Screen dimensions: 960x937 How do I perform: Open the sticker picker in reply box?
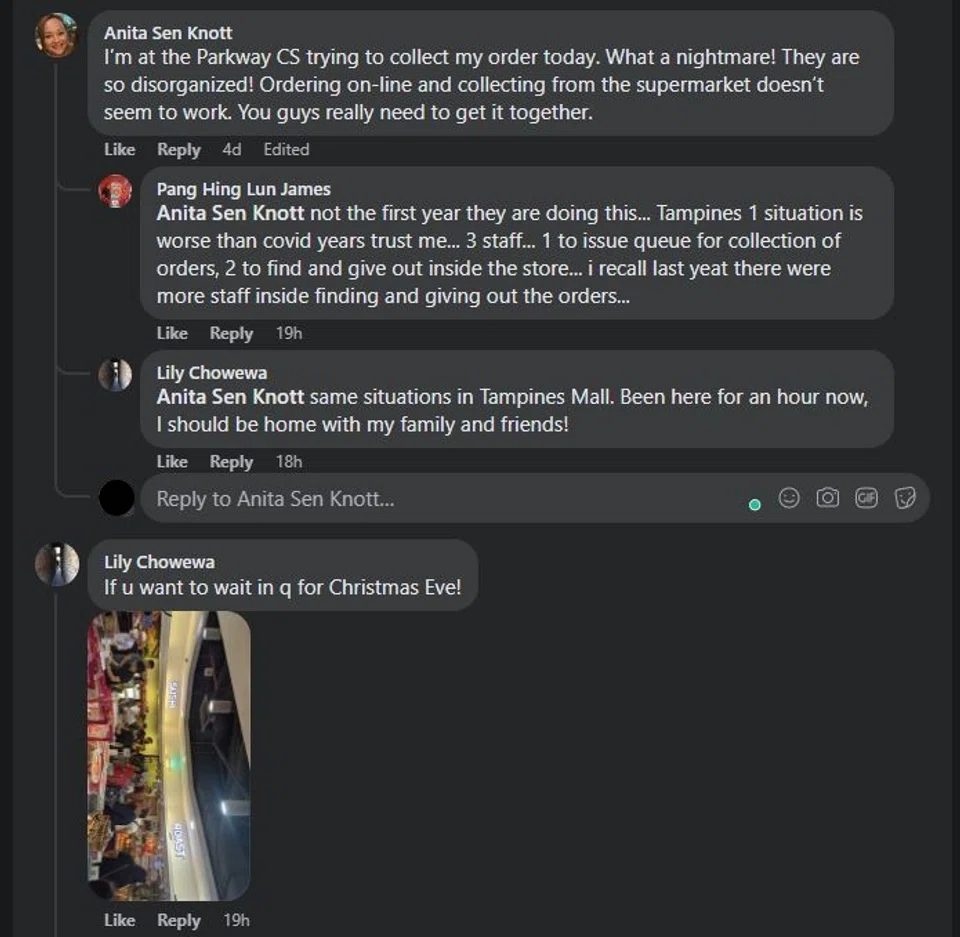(904, 498)
